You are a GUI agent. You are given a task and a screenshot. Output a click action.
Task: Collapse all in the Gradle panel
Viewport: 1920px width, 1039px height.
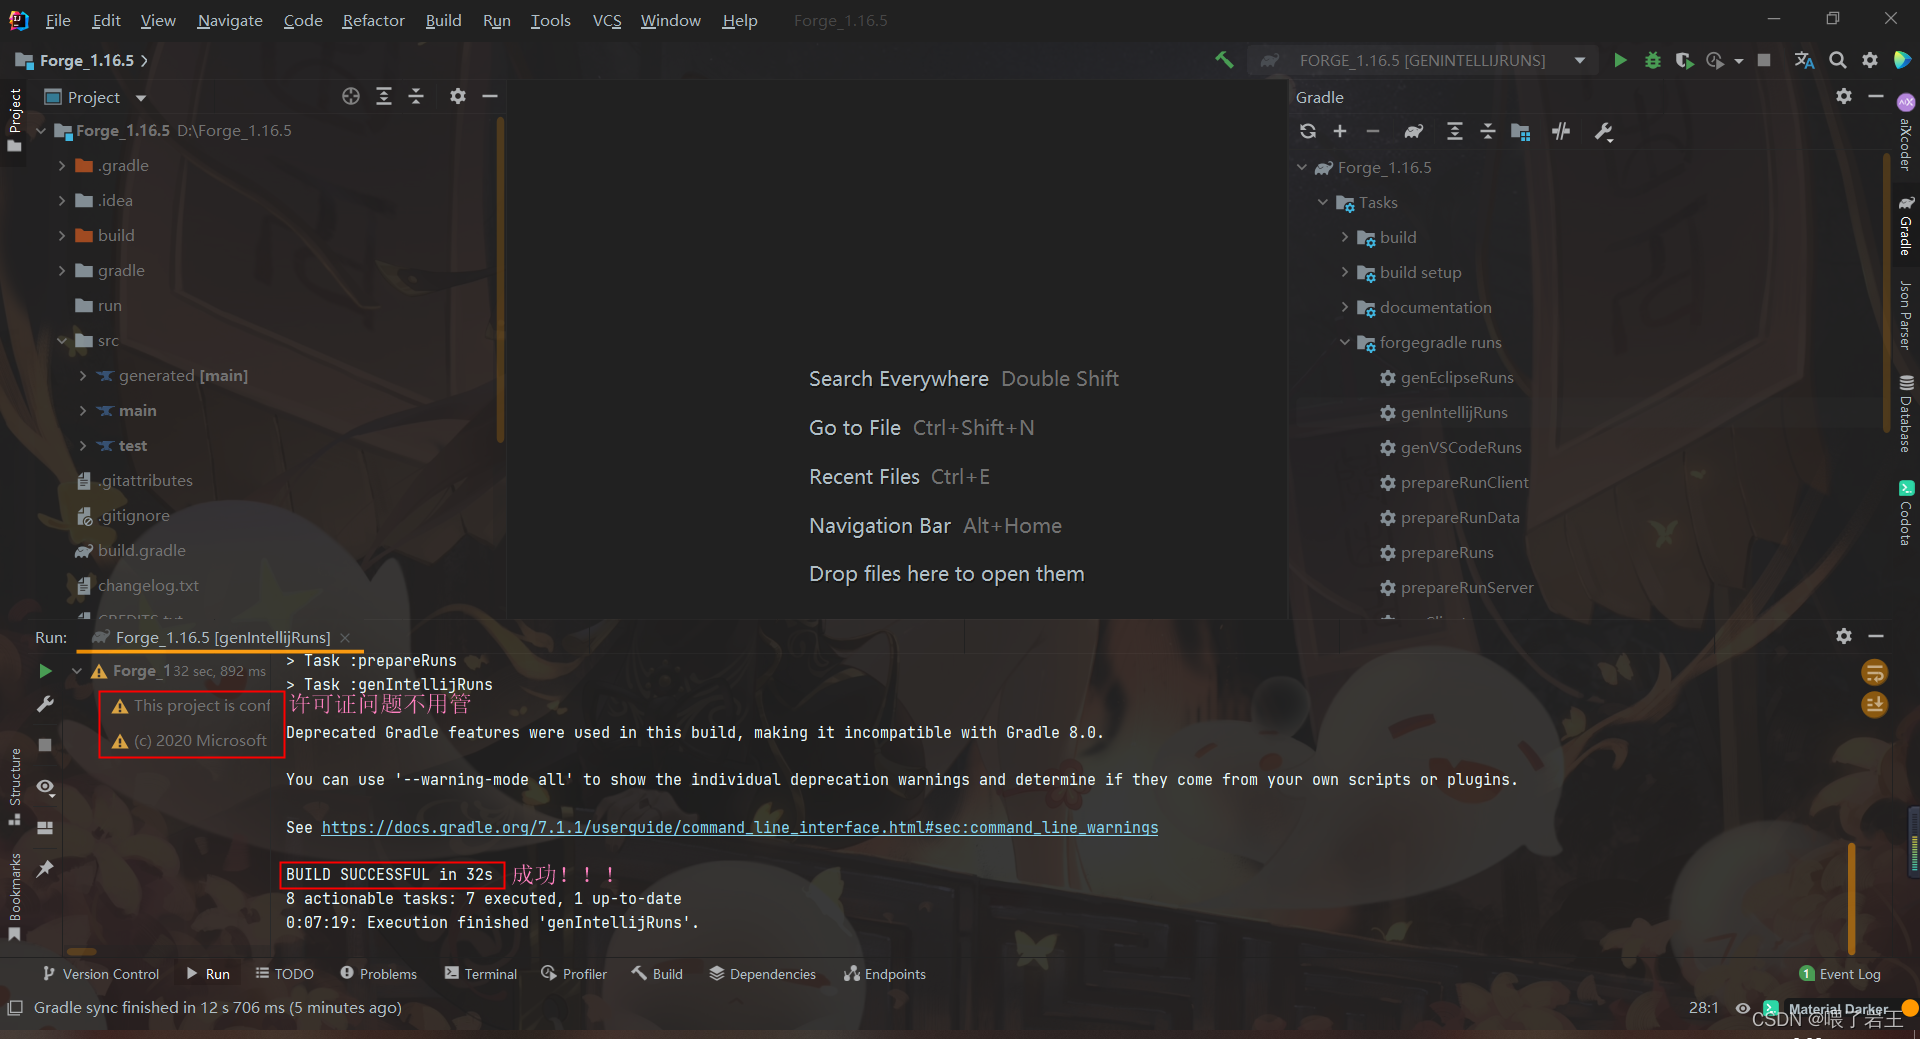[x=1488, y=131]
